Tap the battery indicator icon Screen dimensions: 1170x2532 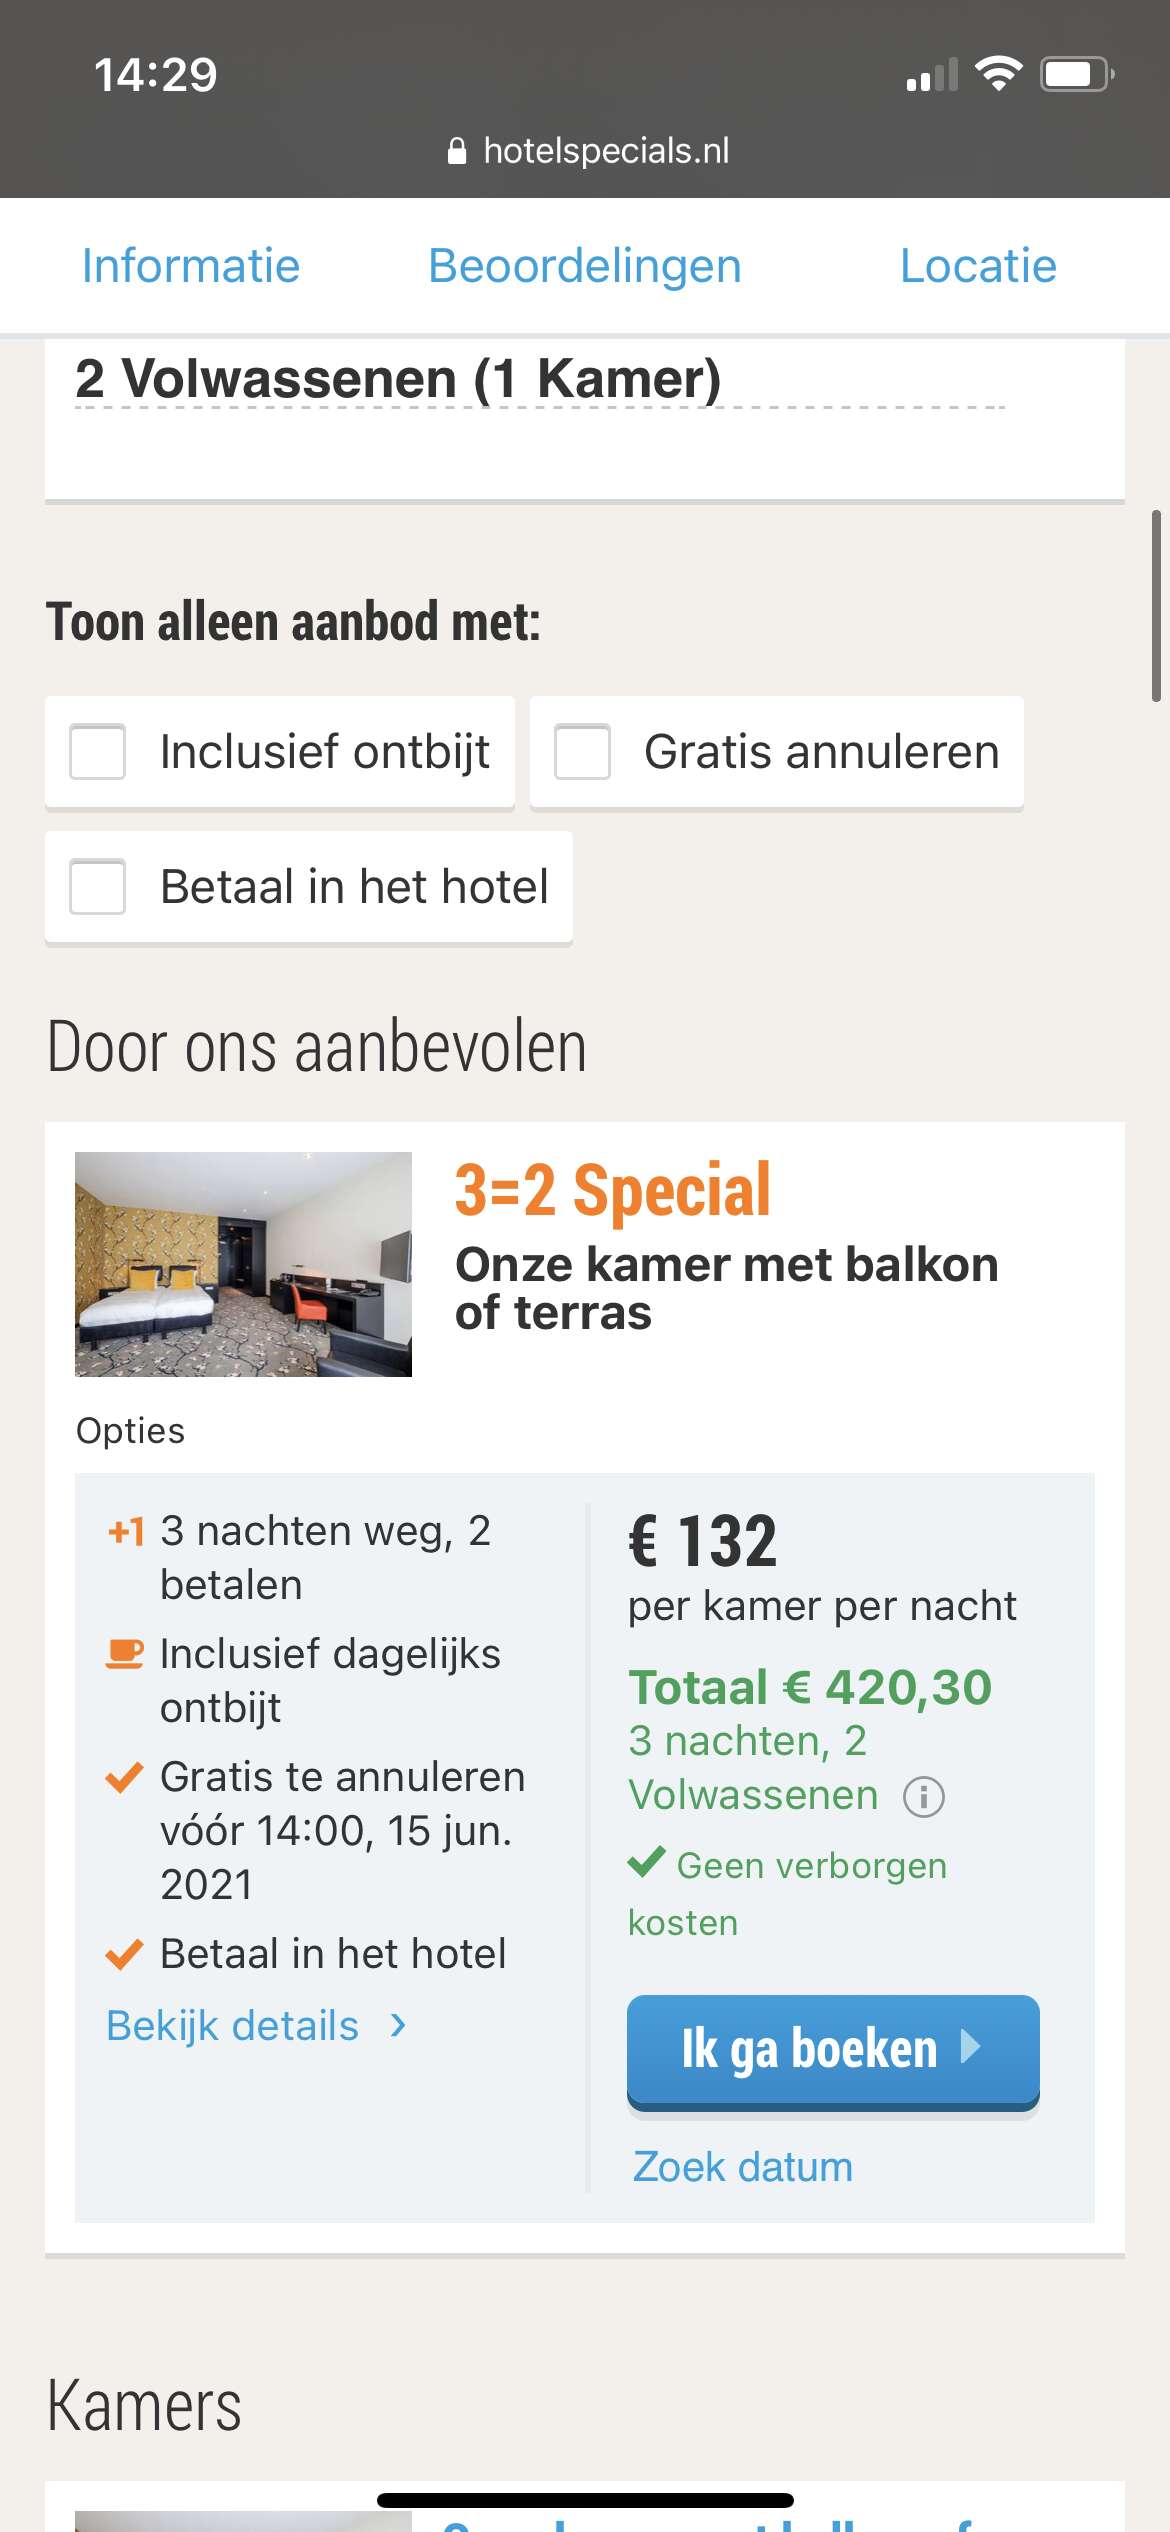(x=1076, y=74)
